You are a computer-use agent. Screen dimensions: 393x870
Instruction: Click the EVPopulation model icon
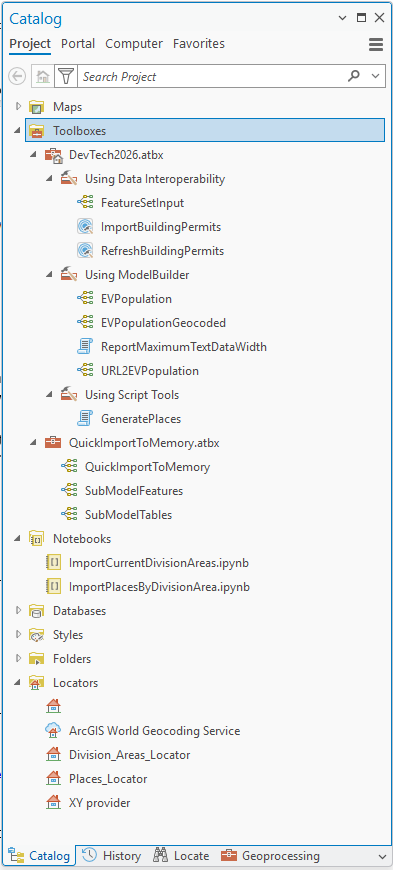[x=85, y=299]
